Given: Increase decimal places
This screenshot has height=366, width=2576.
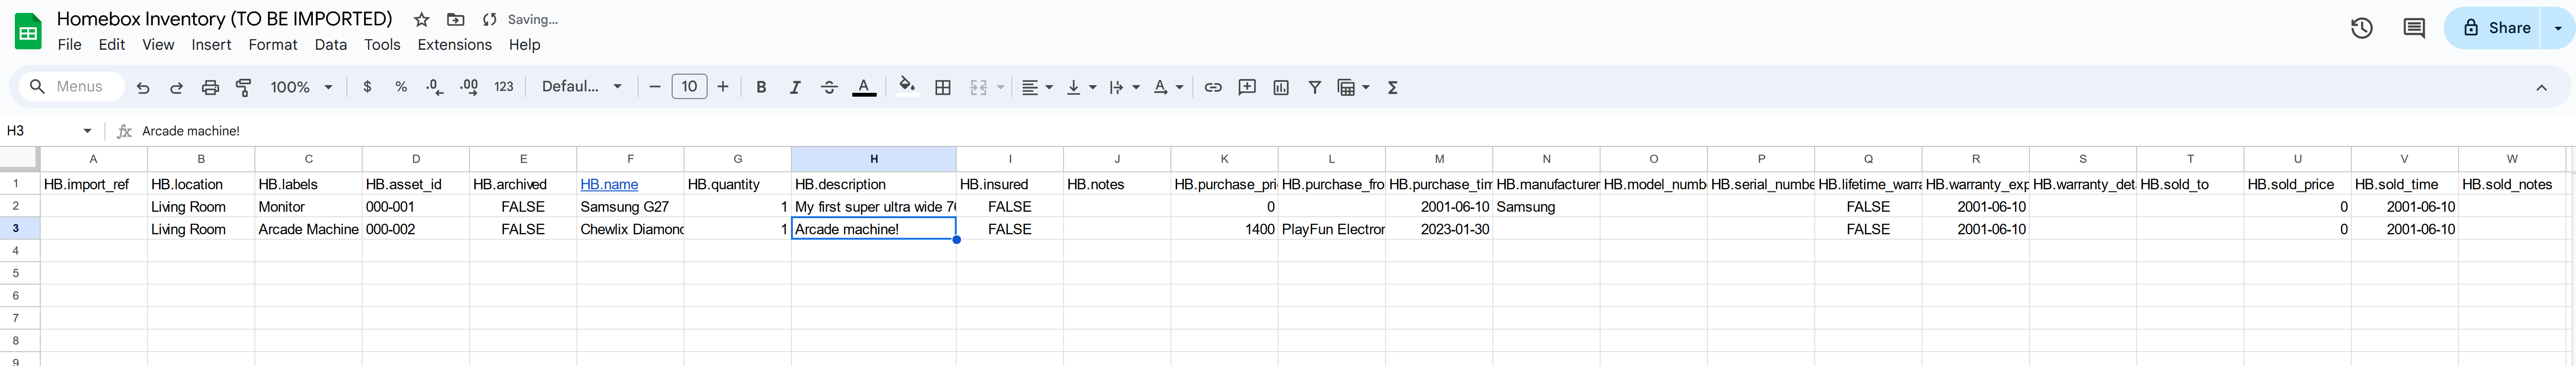Looking at the screenshot, I should 469,88.
